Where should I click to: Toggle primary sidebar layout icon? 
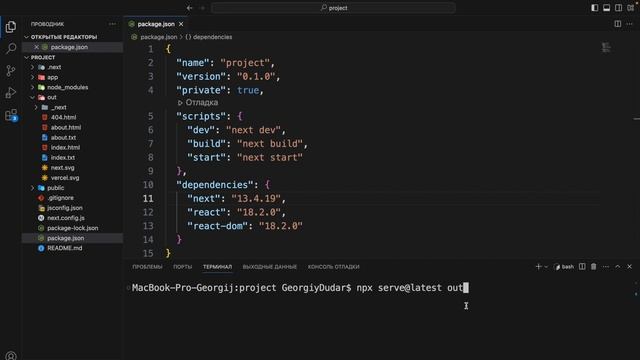coord(595,8)
